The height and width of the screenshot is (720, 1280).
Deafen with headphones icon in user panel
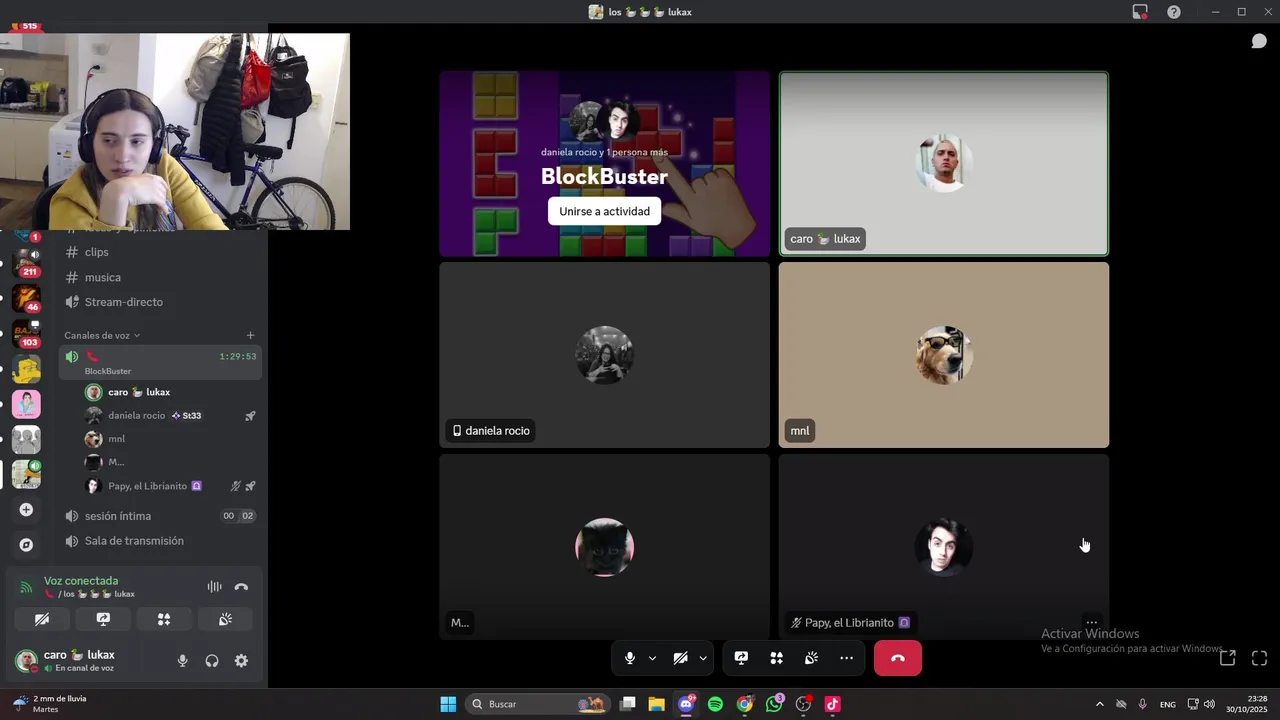point(212,660)
